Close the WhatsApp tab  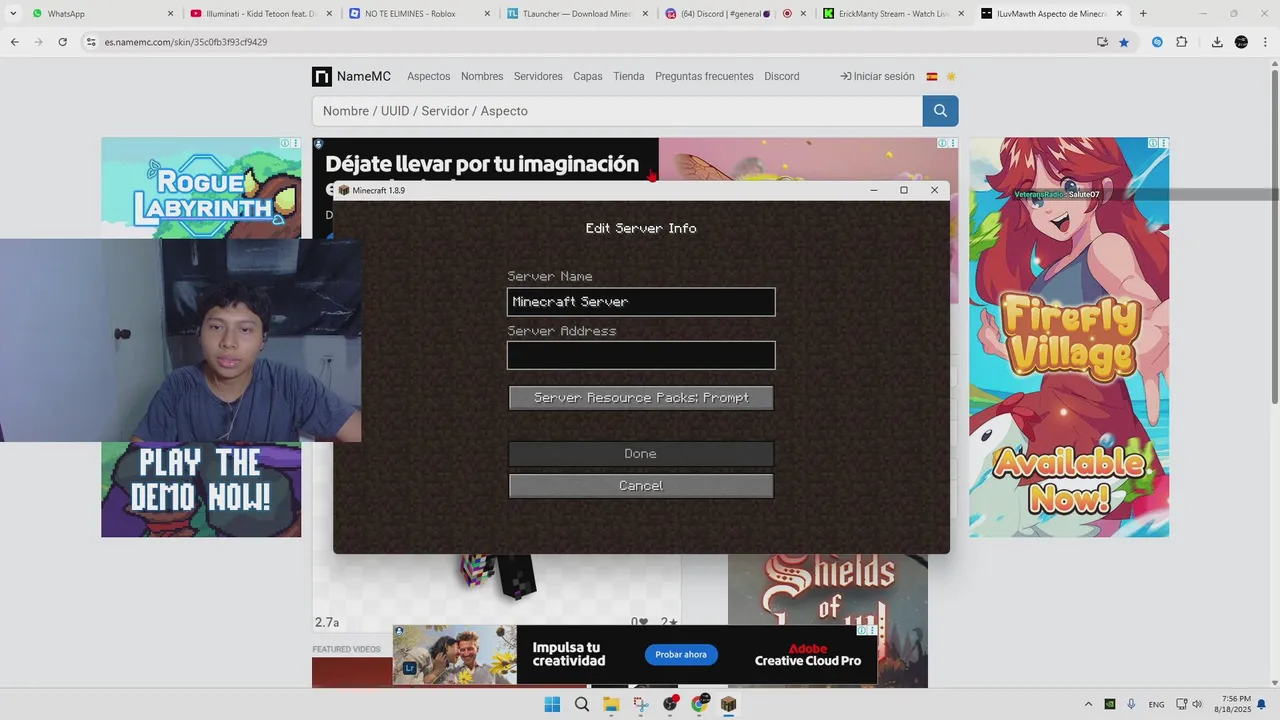(x=170, y=14)
